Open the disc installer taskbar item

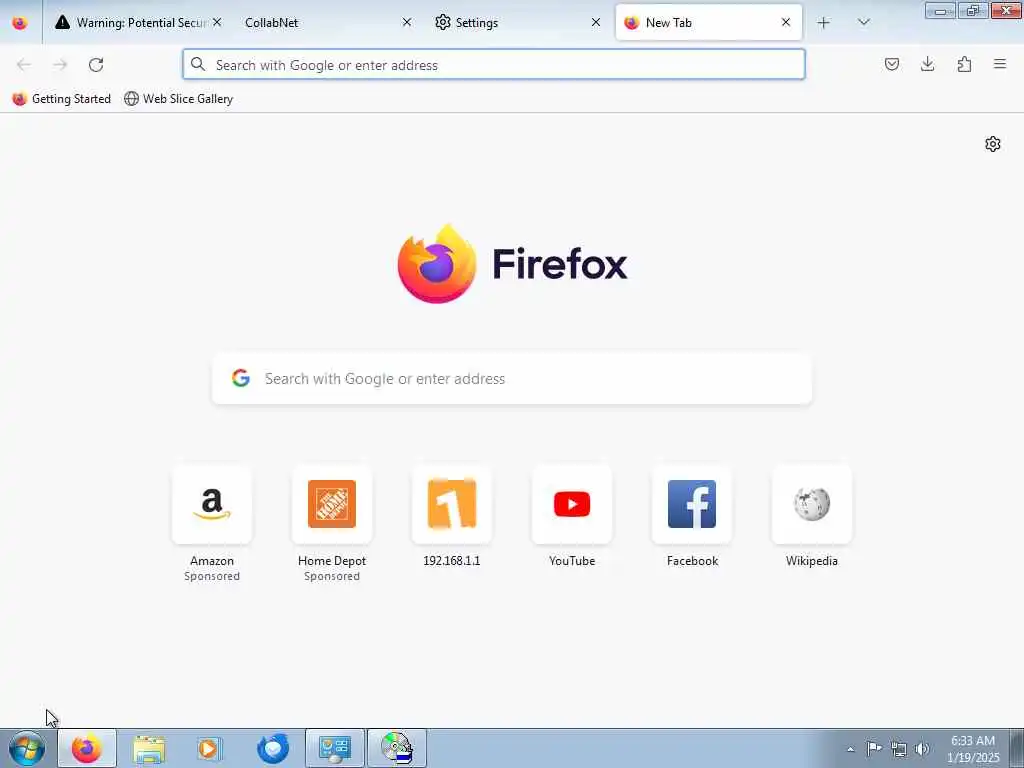pos(396,748)
